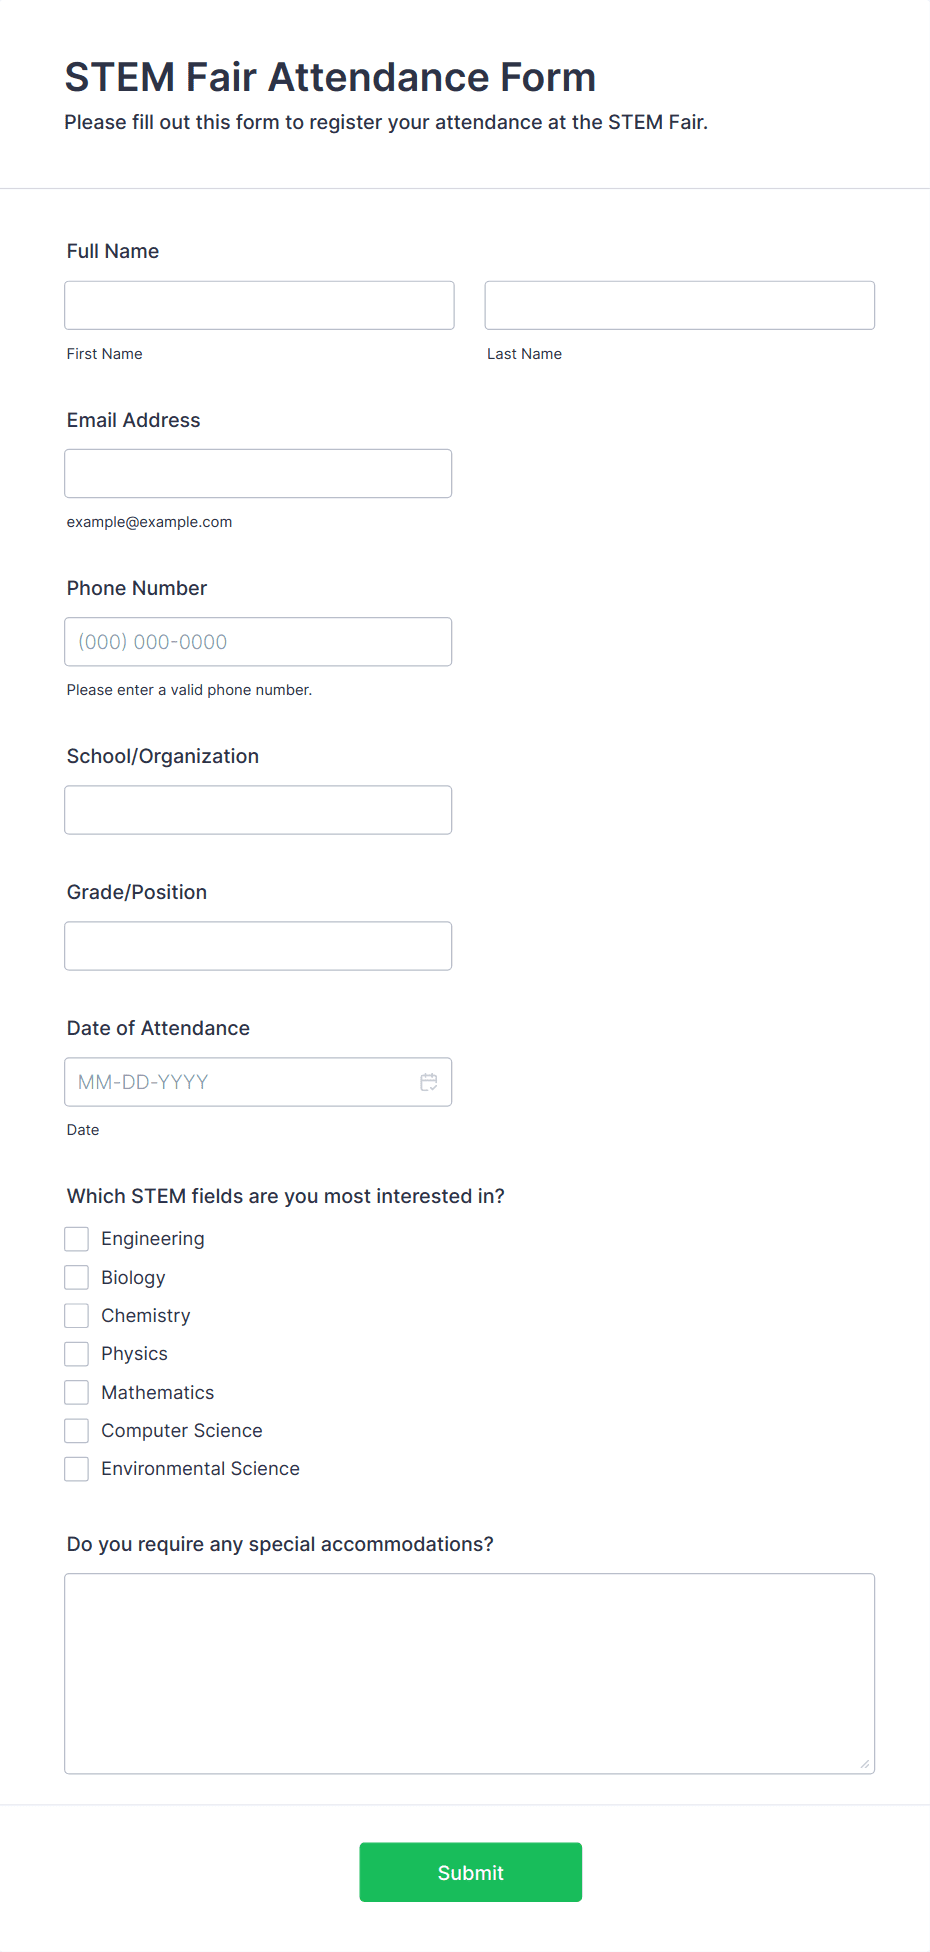Open the calendar date picker icon
This screenshot has height=1952, width=930.
click(x=429, y=1082)
